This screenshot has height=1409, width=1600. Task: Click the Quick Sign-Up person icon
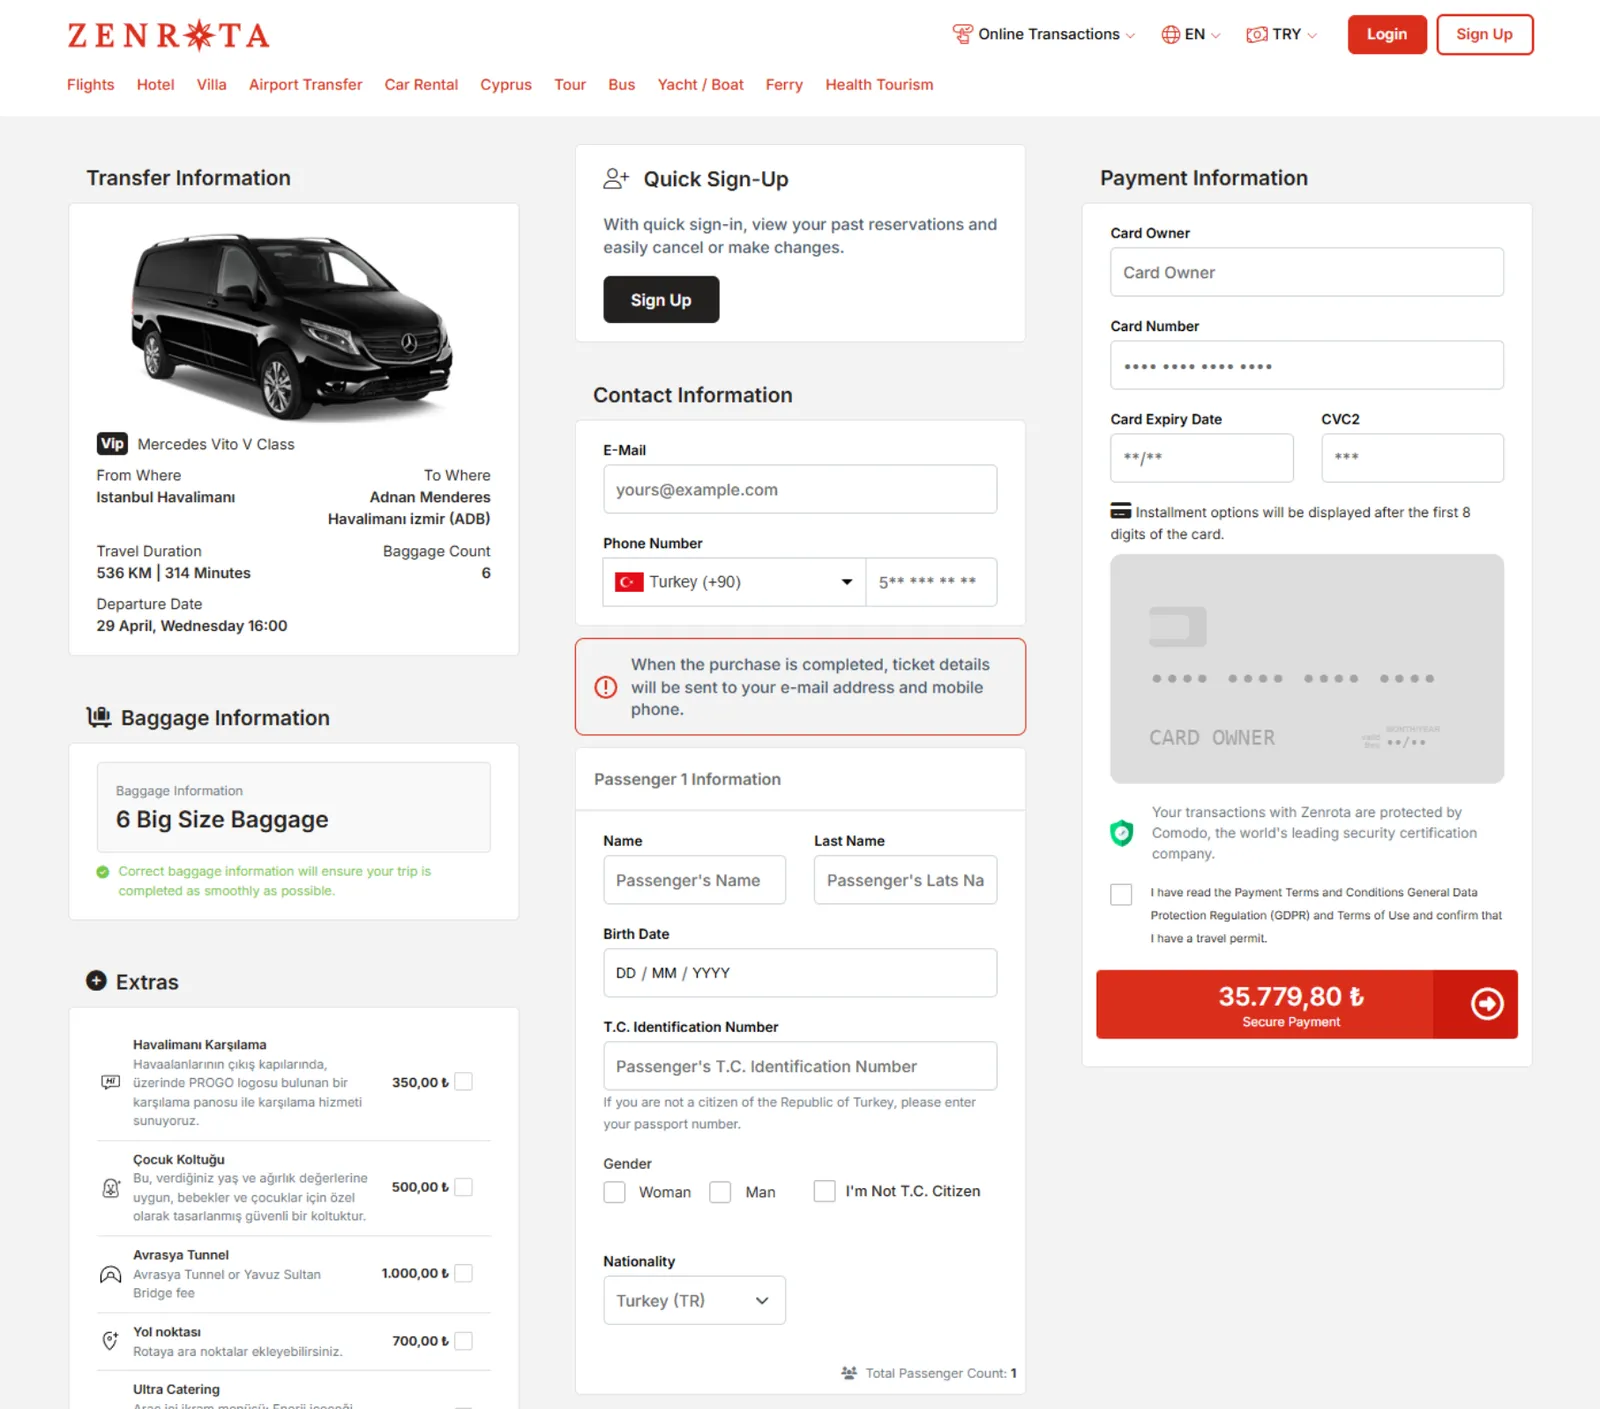click(x=614, y=178)
